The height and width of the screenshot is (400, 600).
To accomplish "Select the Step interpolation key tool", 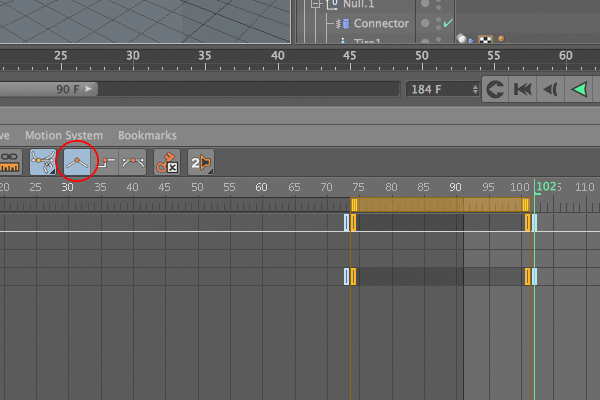I will 105,162.
